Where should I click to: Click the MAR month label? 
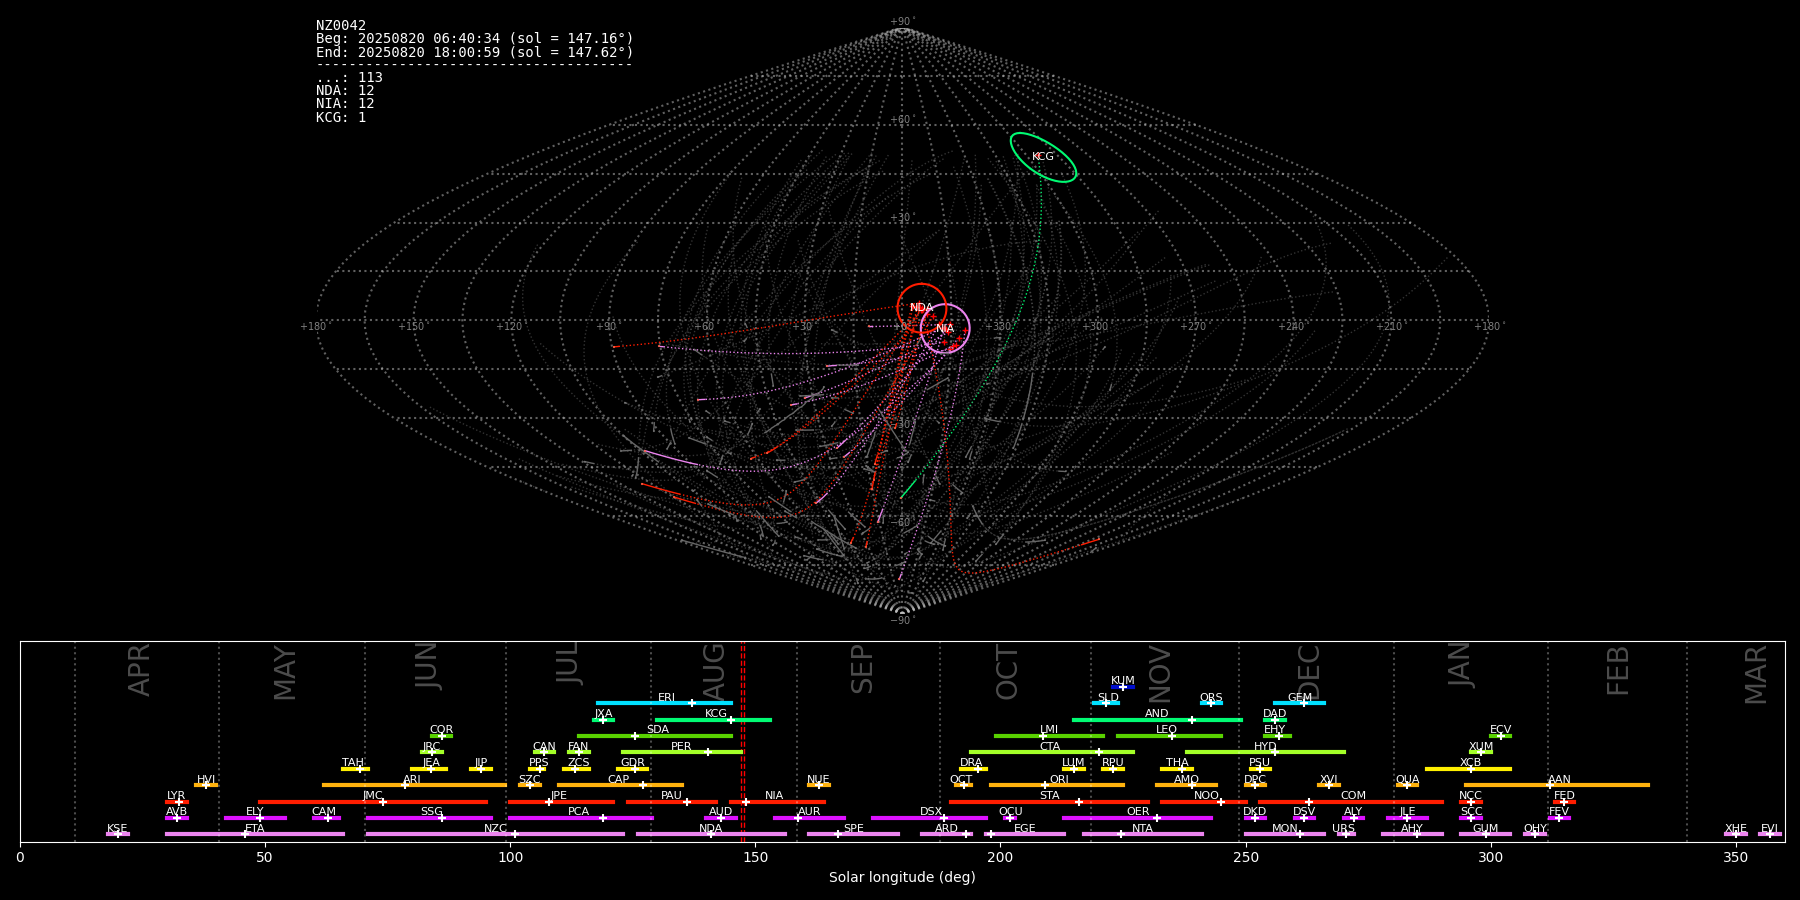[1756, 675]
